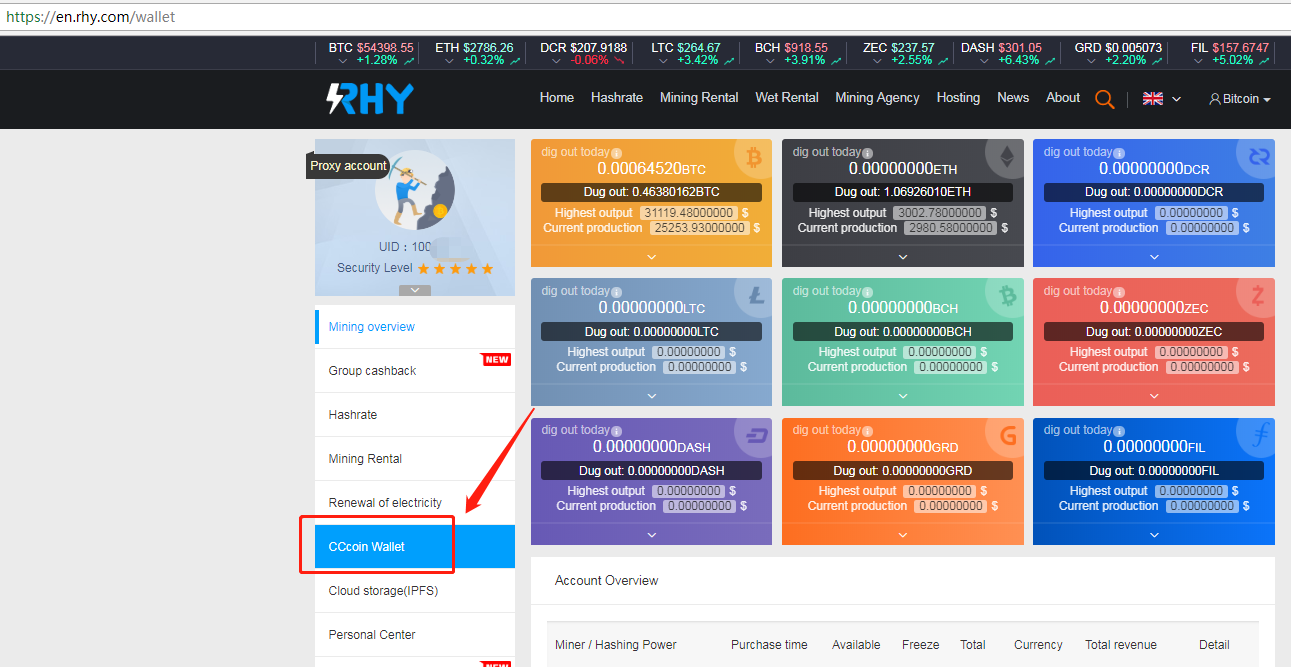The width and height of the screenshot is (1291, 667).
Task: Open Hosting in the top navigation
Action: pos(958,98)
